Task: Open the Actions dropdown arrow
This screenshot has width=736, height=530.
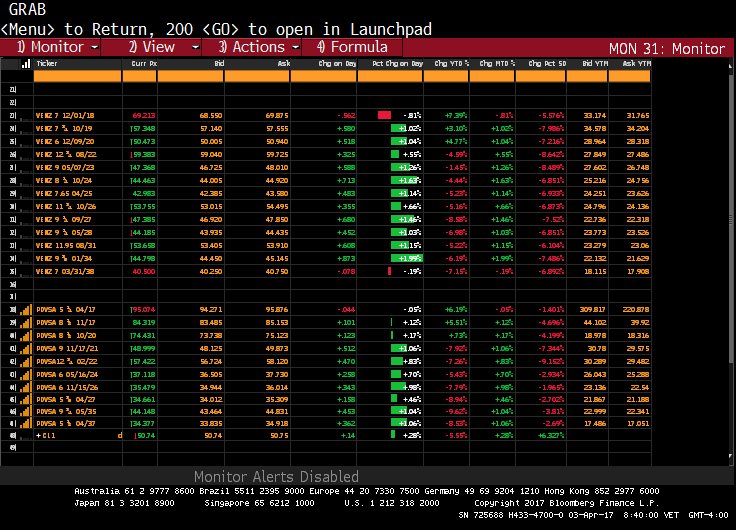Action: click(295, 47)
